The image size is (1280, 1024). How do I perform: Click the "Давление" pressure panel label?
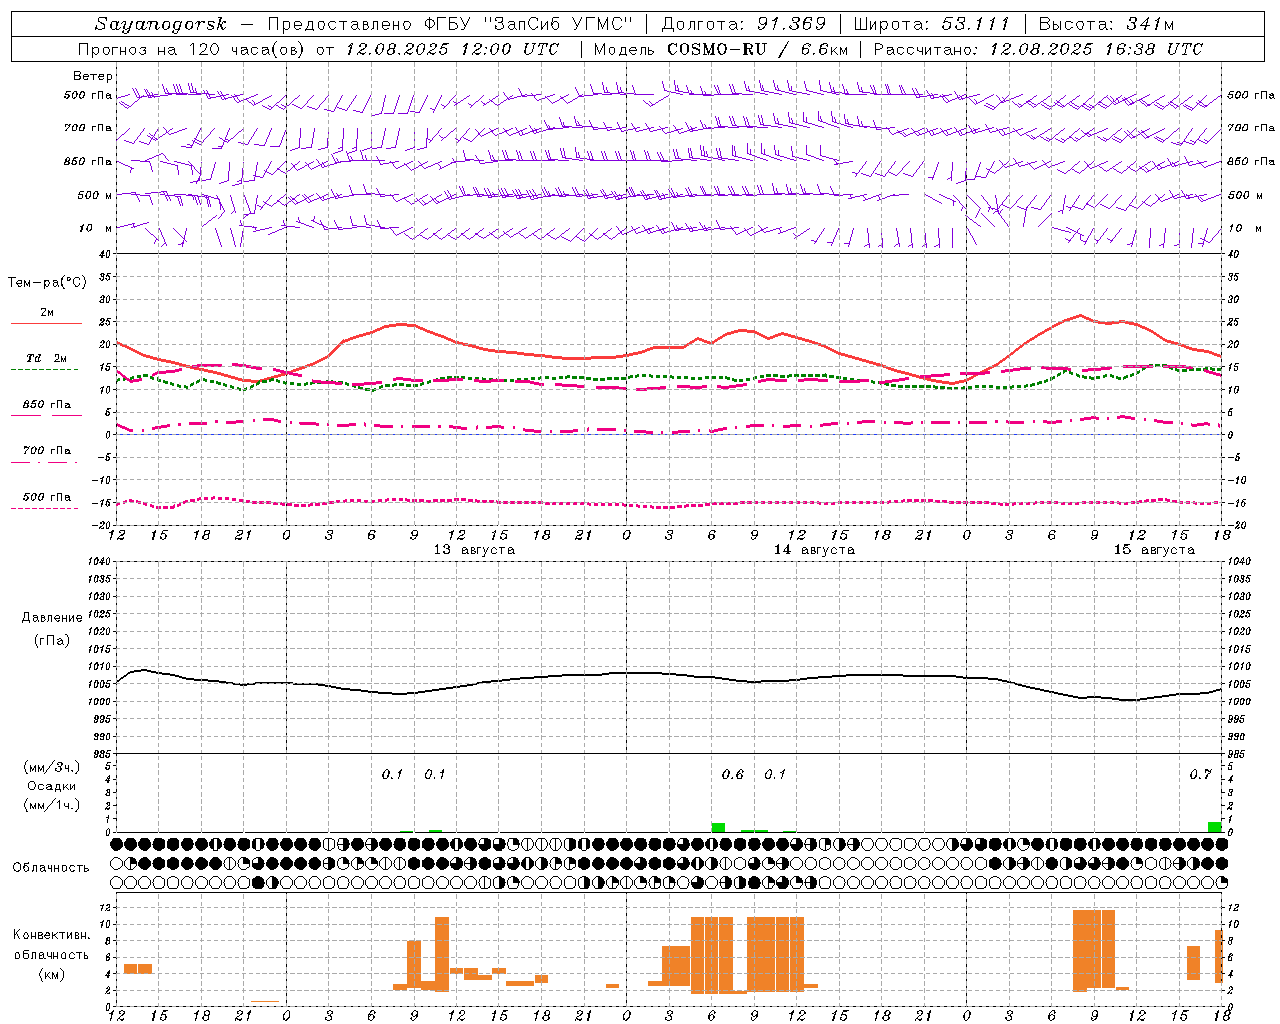(x=52, y=618)
